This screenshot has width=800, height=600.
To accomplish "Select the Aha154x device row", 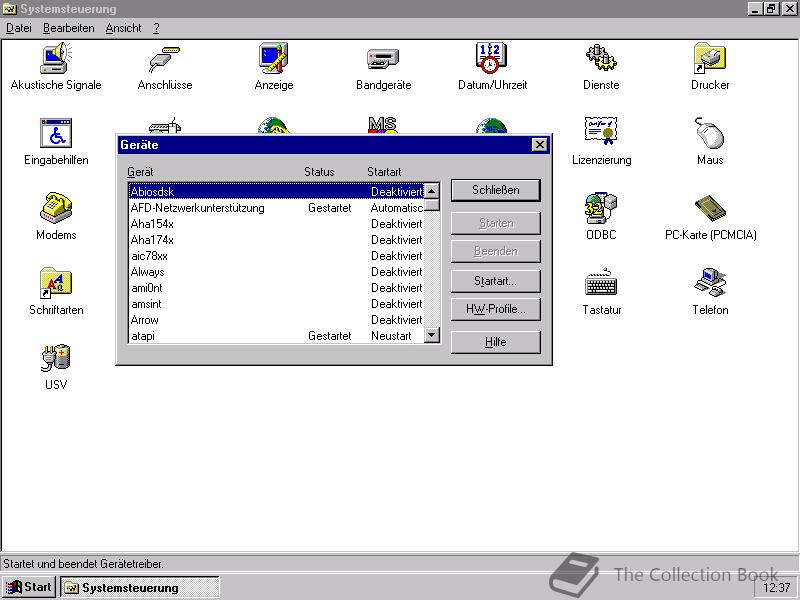I will click(x=276, y=223).
